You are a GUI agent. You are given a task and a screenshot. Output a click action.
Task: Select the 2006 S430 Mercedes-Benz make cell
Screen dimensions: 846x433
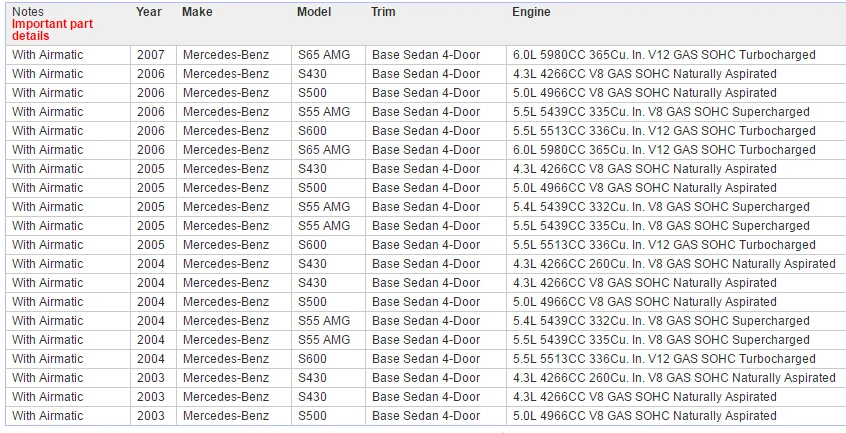pyautogui.click(x=234, y=74)
